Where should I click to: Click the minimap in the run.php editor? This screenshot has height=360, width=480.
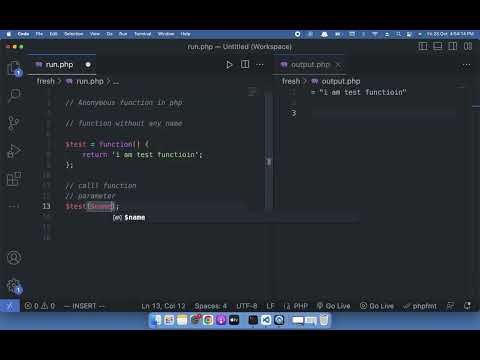tap(252, 92)
